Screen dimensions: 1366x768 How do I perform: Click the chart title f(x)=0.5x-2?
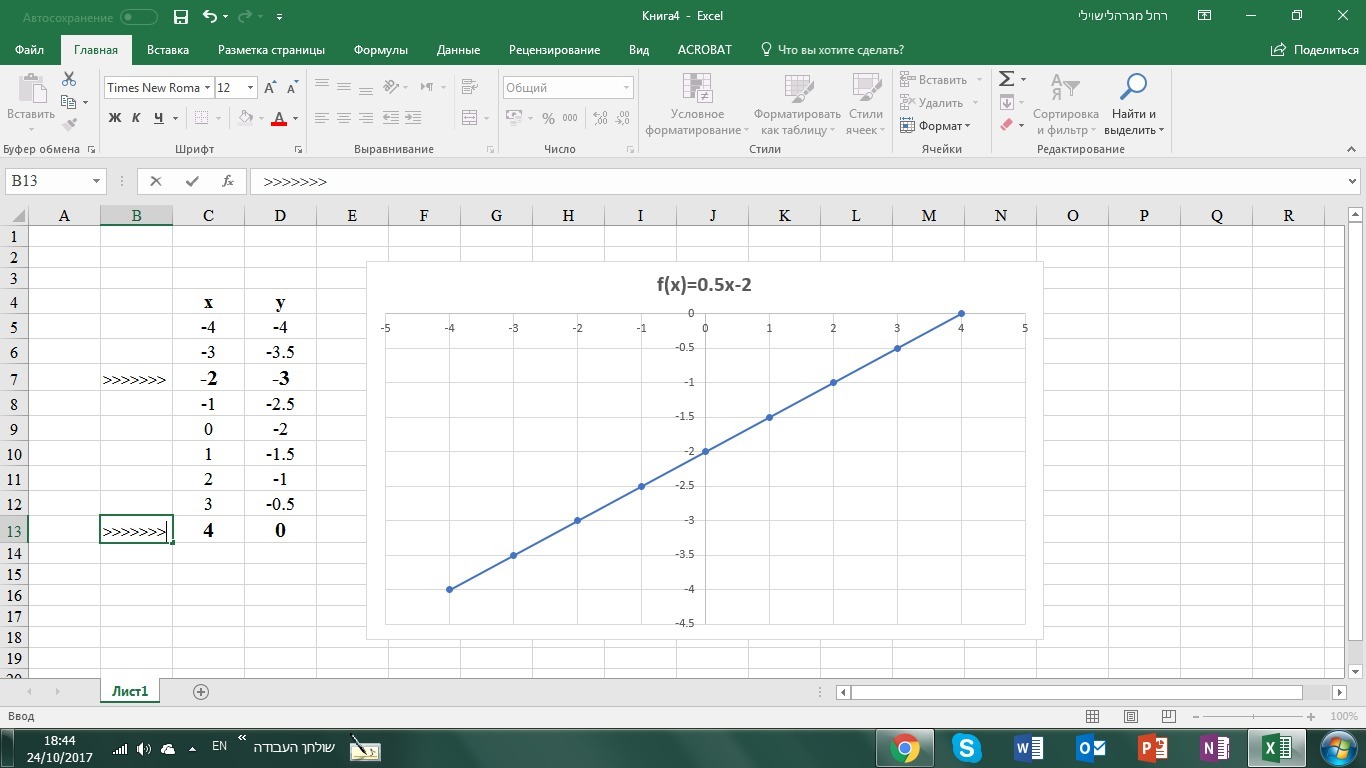(704, 284)
